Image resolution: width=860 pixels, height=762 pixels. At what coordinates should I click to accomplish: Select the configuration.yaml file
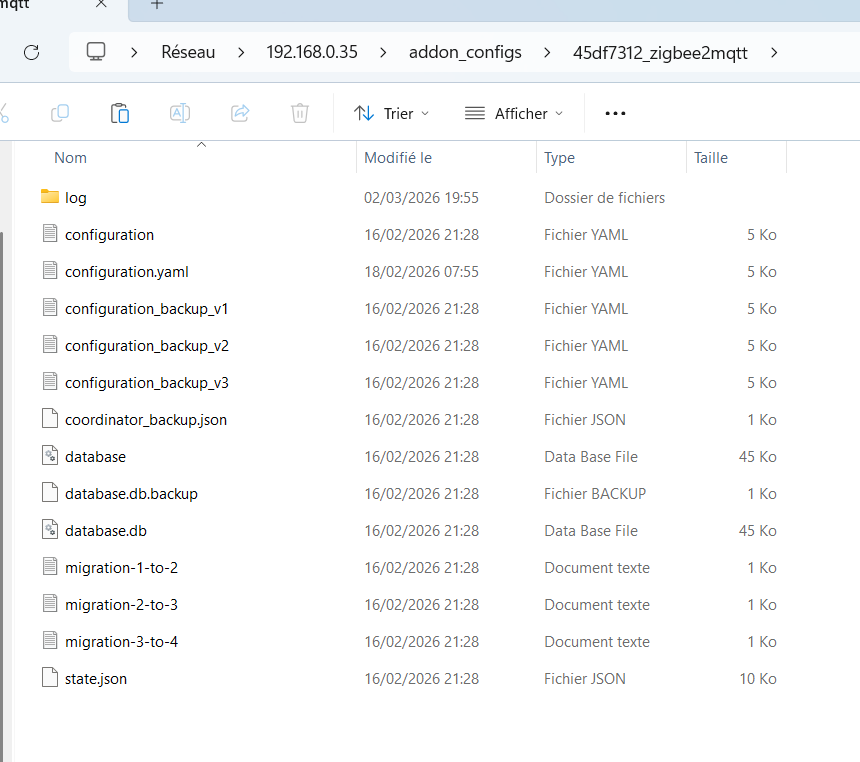(x=126, y=272)
